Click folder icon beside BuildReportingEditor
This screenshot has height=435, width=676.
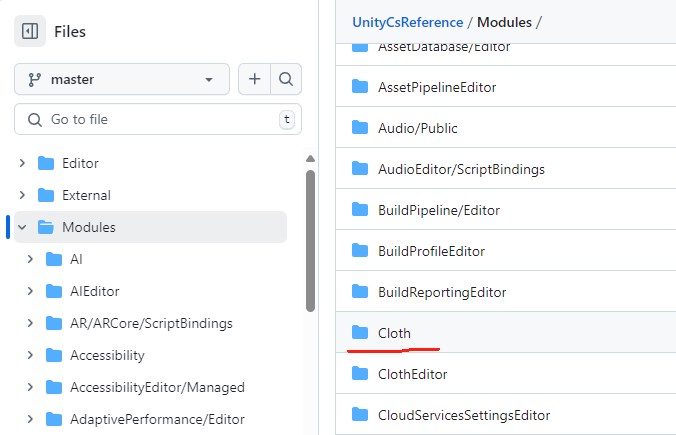(x=360, y=291)
